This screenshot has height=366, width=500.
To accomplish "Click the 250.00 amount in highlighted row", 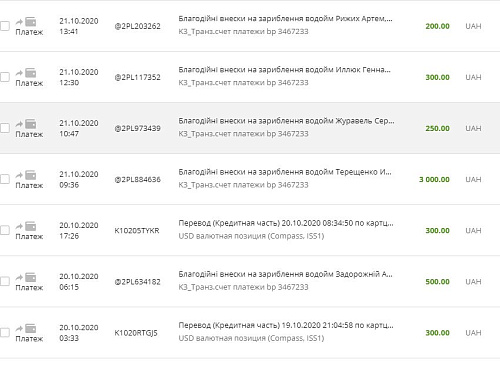I will coord(437,128).
